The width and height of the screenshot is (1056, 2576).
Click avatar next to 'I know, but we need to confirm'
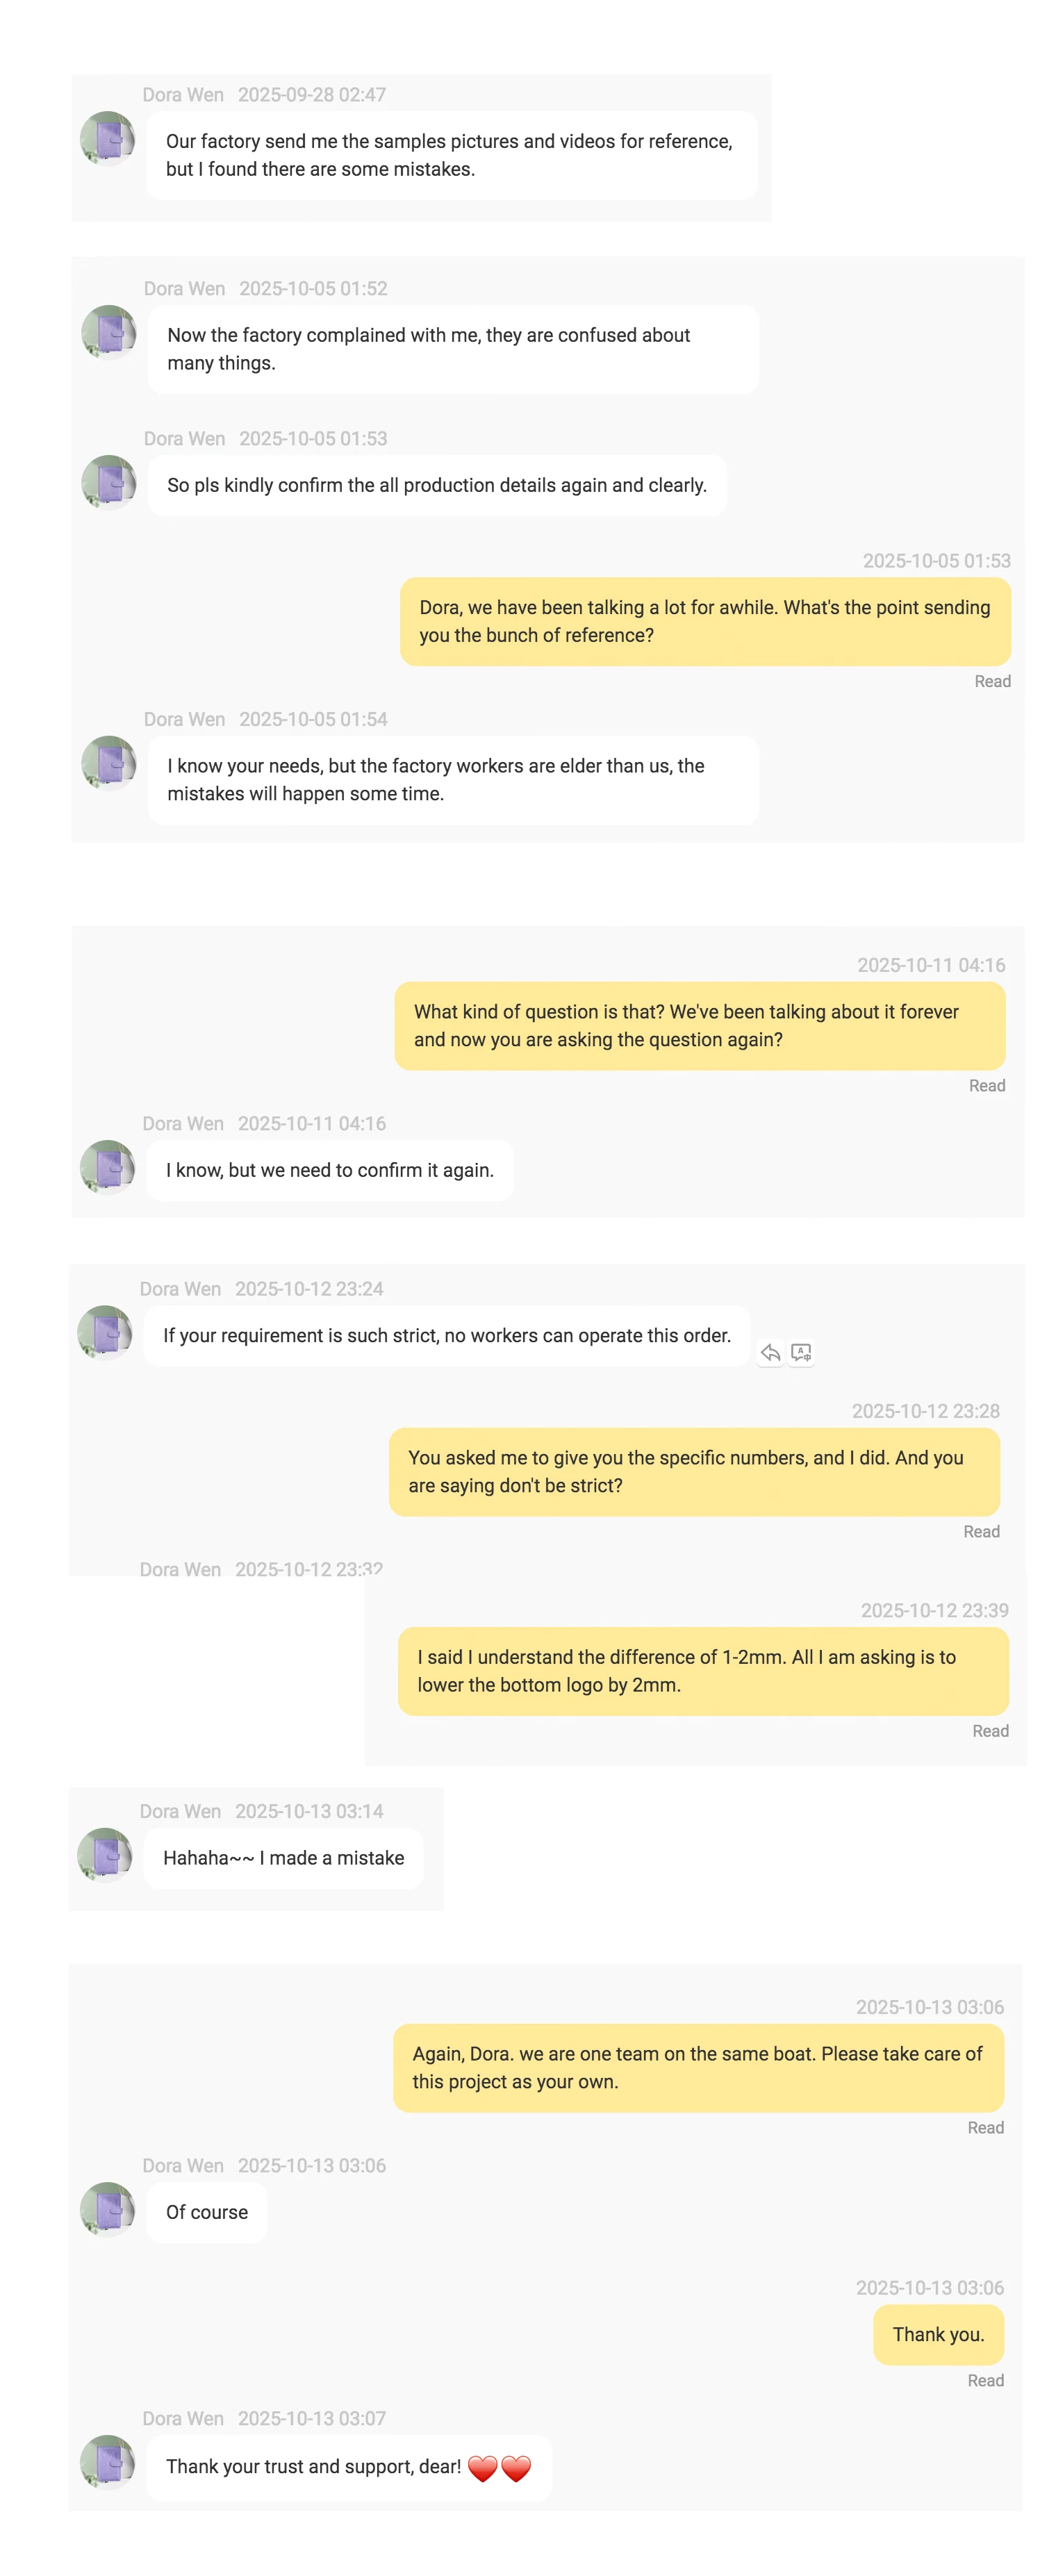[107, 1166]
